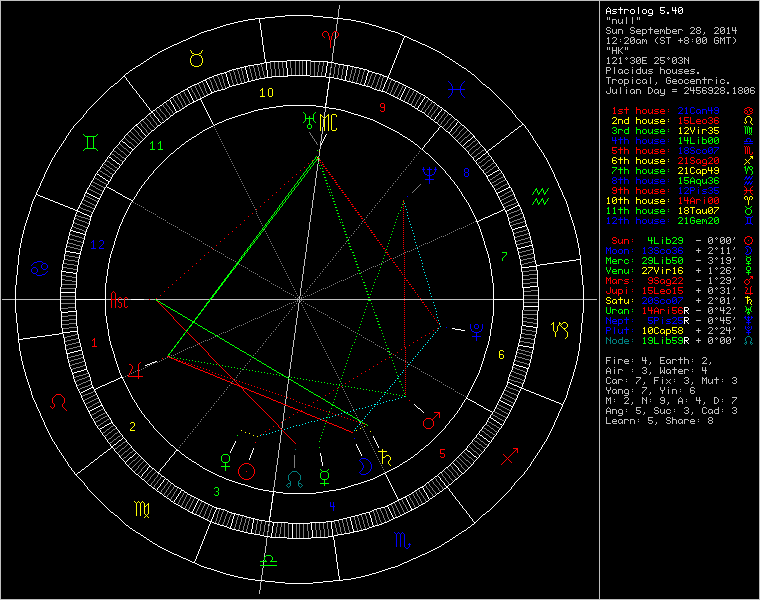
Task: Click house number 11 in the wheel
Action: click(156, 145)
